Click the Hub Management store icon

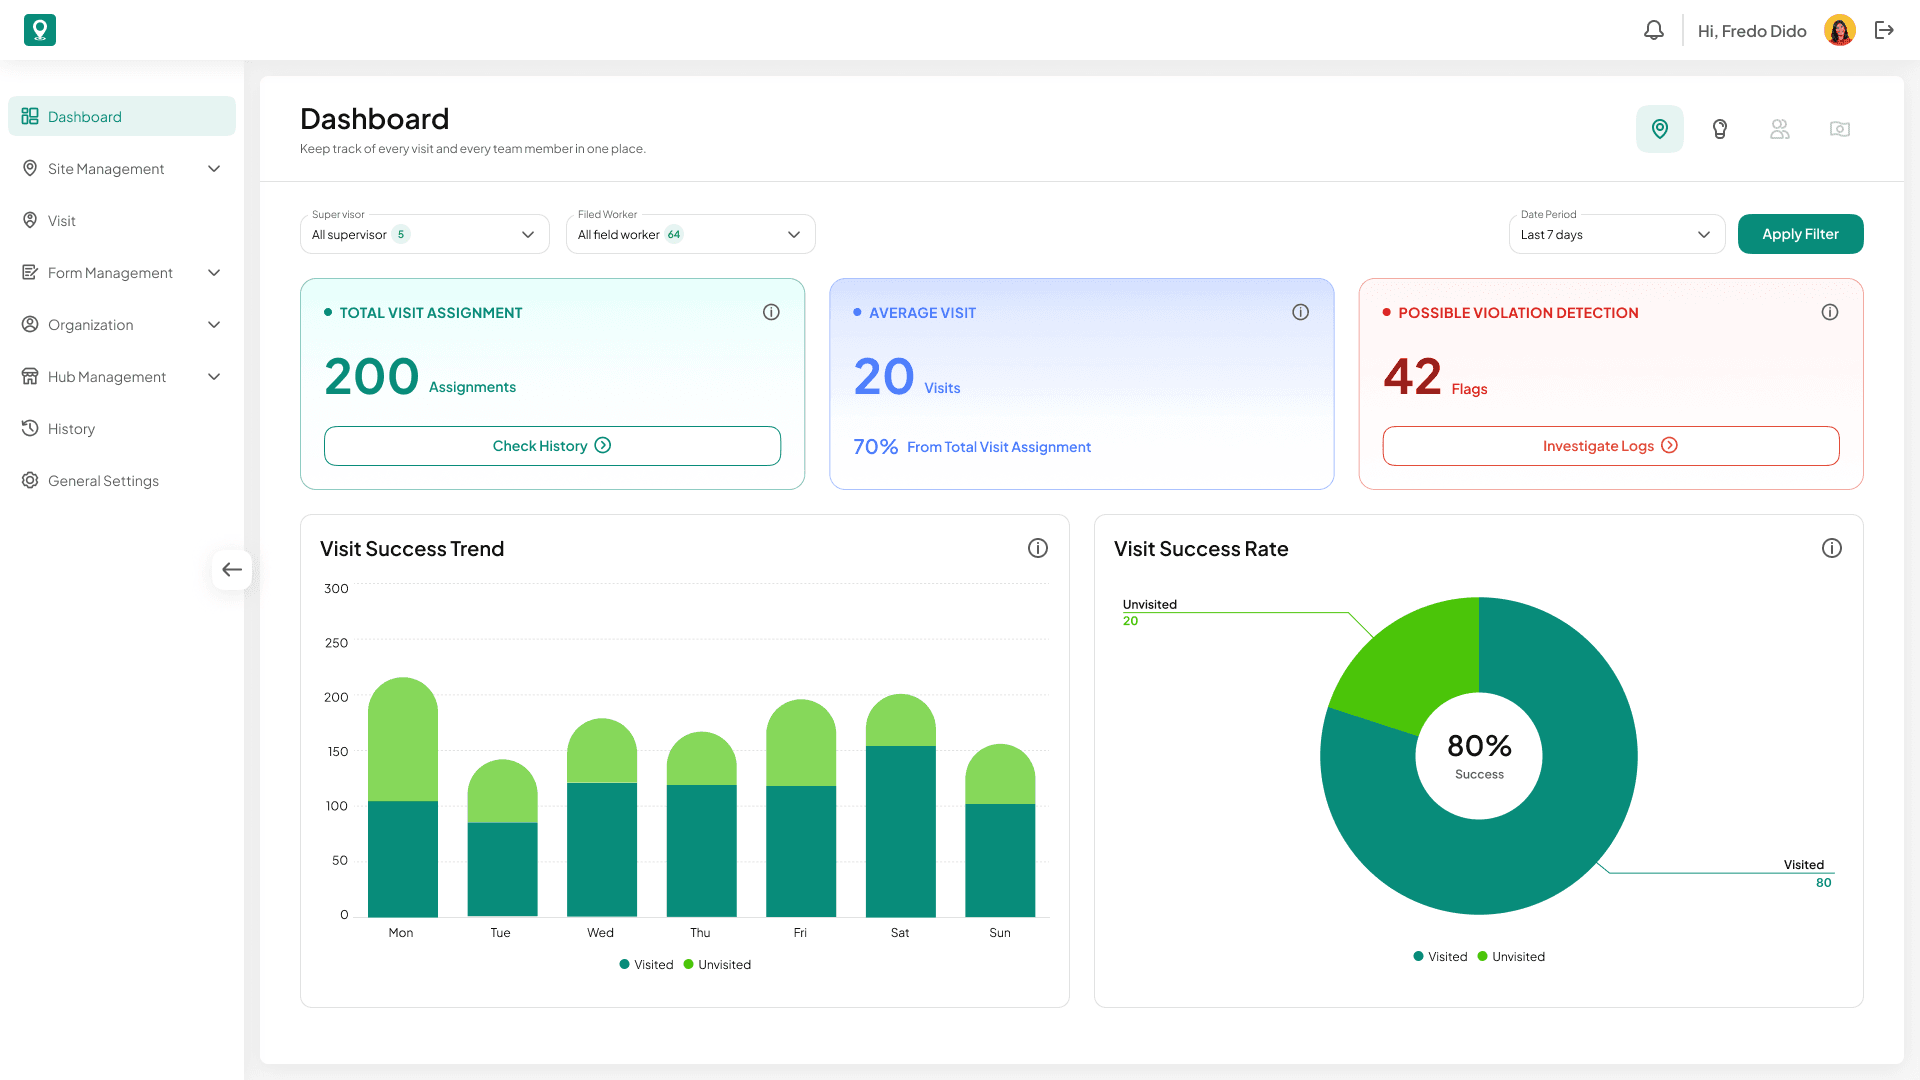click(x=30, y=376)
